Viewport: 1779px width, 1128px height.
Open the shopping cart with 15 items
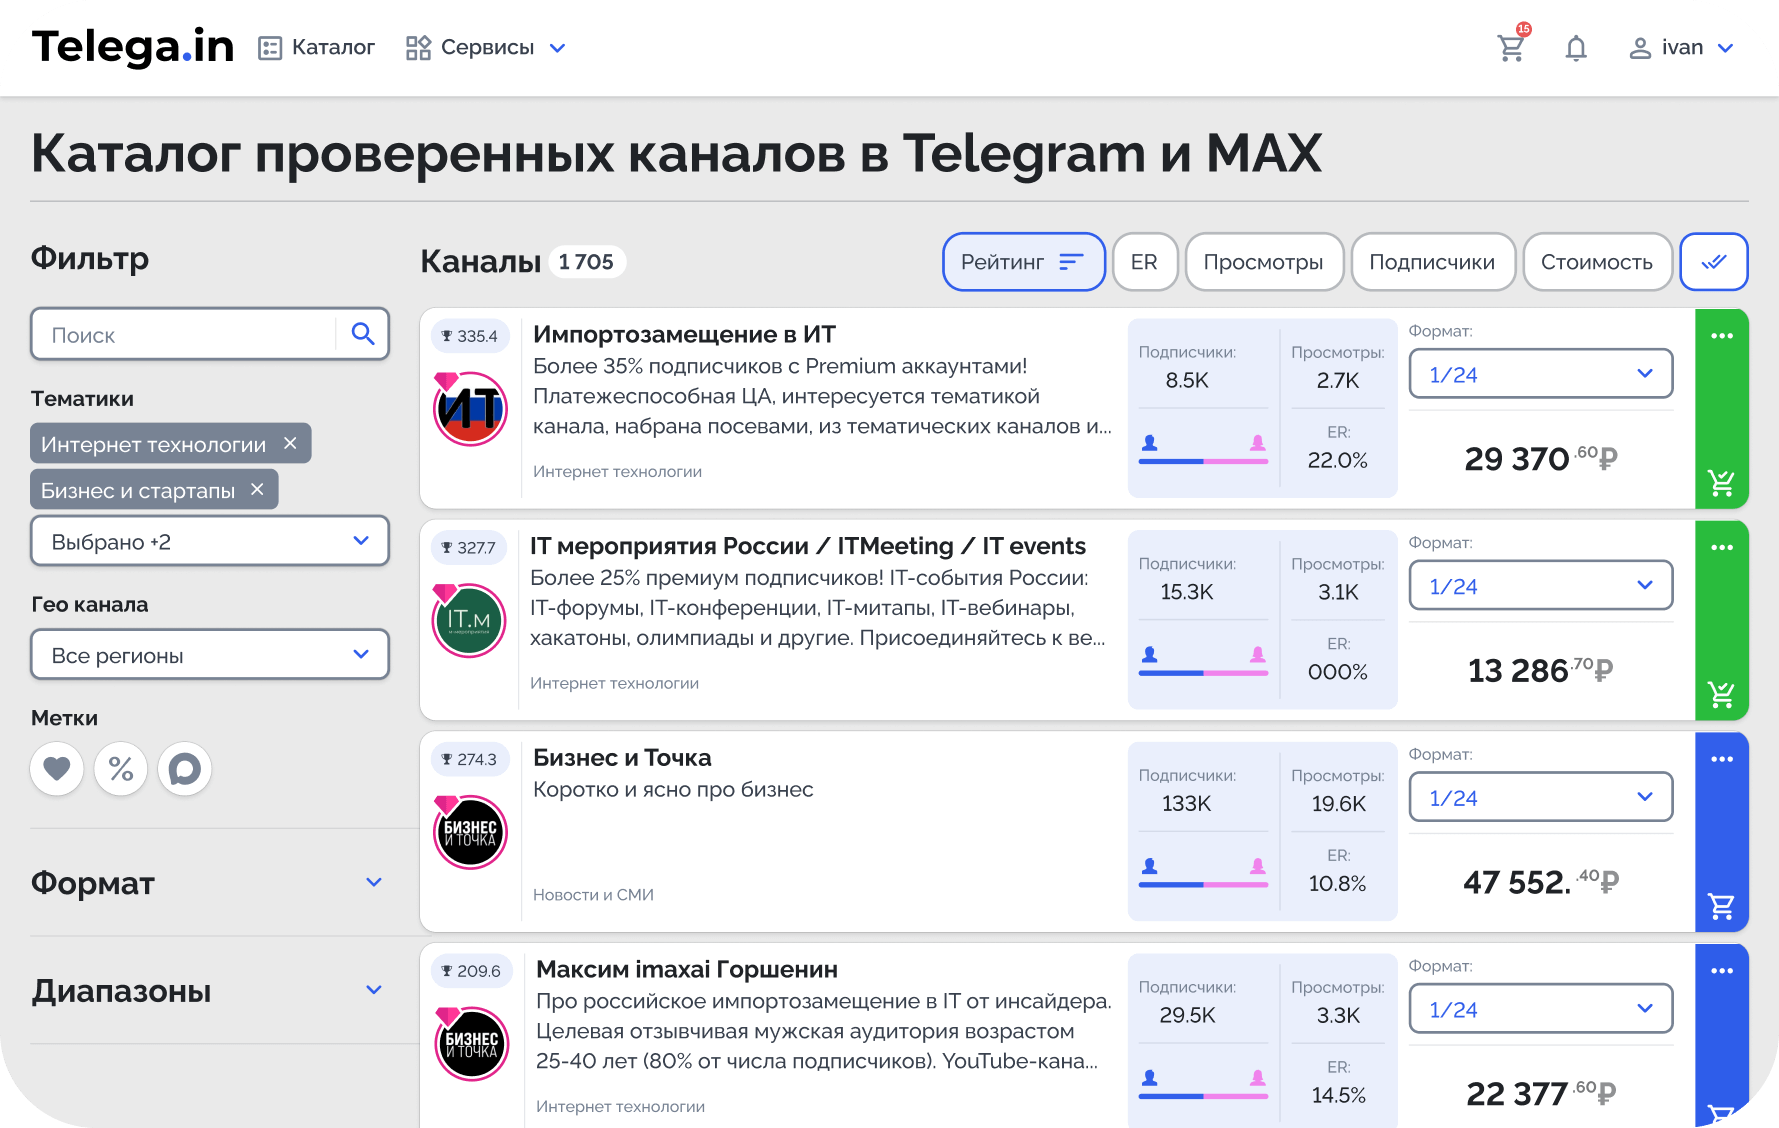click(x=1511, y=47)
